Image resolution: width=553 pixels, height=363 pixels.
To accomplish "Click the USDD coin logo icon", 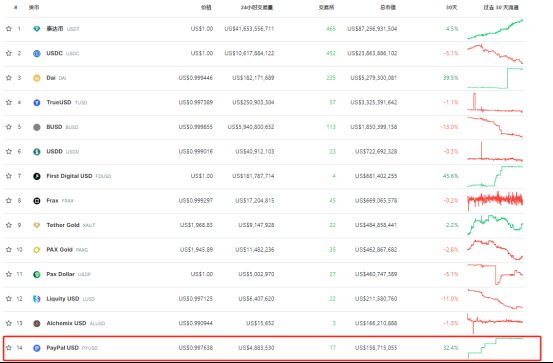I will tap(37, 151).
